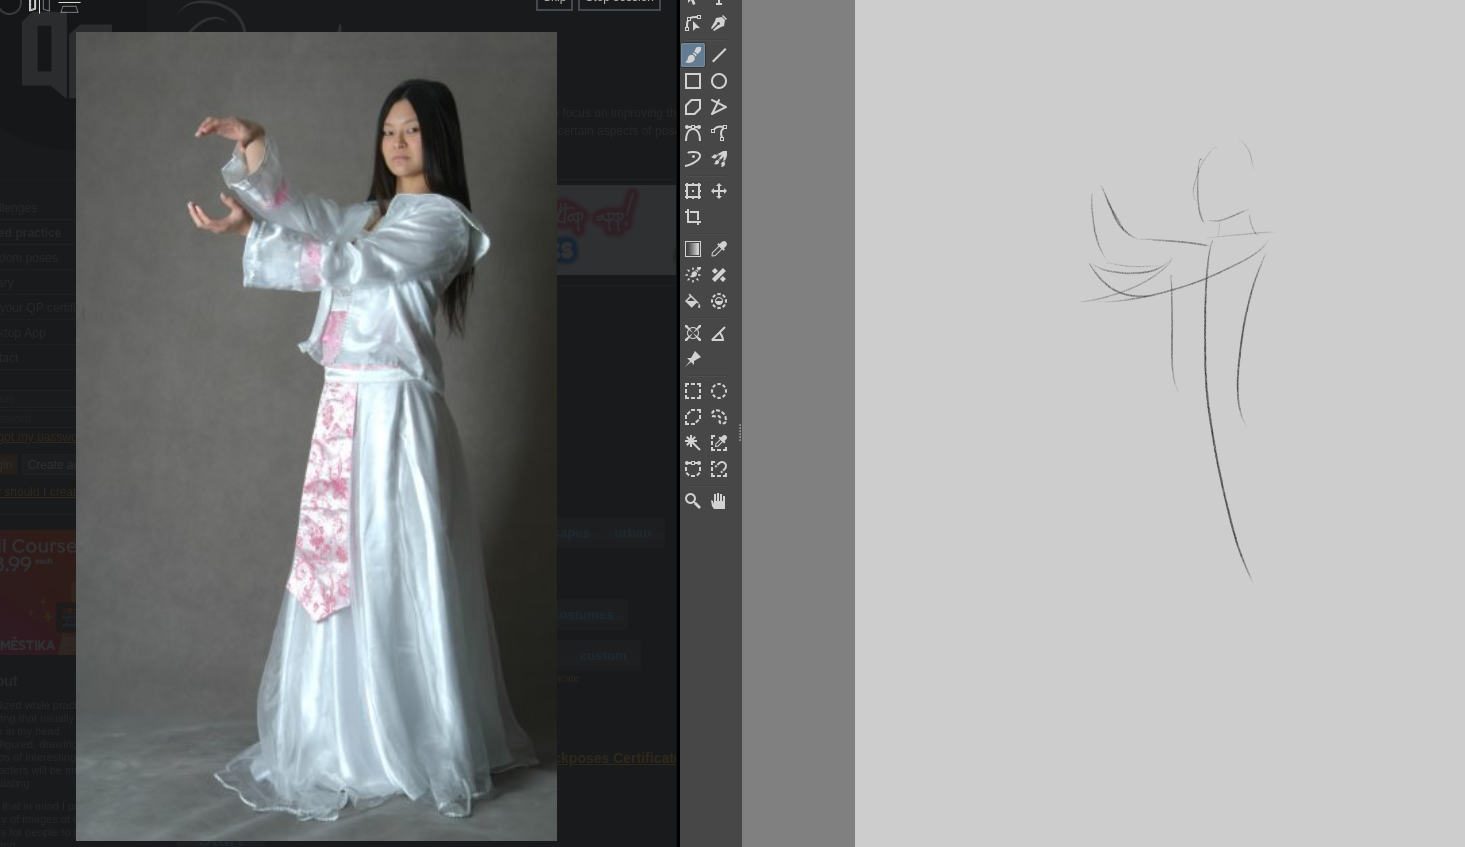Click the toolbox panel splitter handle
Screen dimensions: 1465x847
click(740, 433)
